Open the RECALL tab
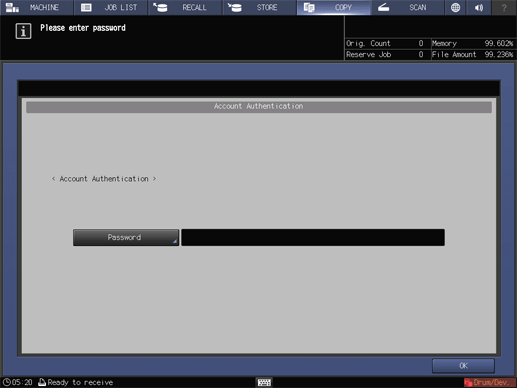This screenshot has width=517, height=388. click(185, 7)
